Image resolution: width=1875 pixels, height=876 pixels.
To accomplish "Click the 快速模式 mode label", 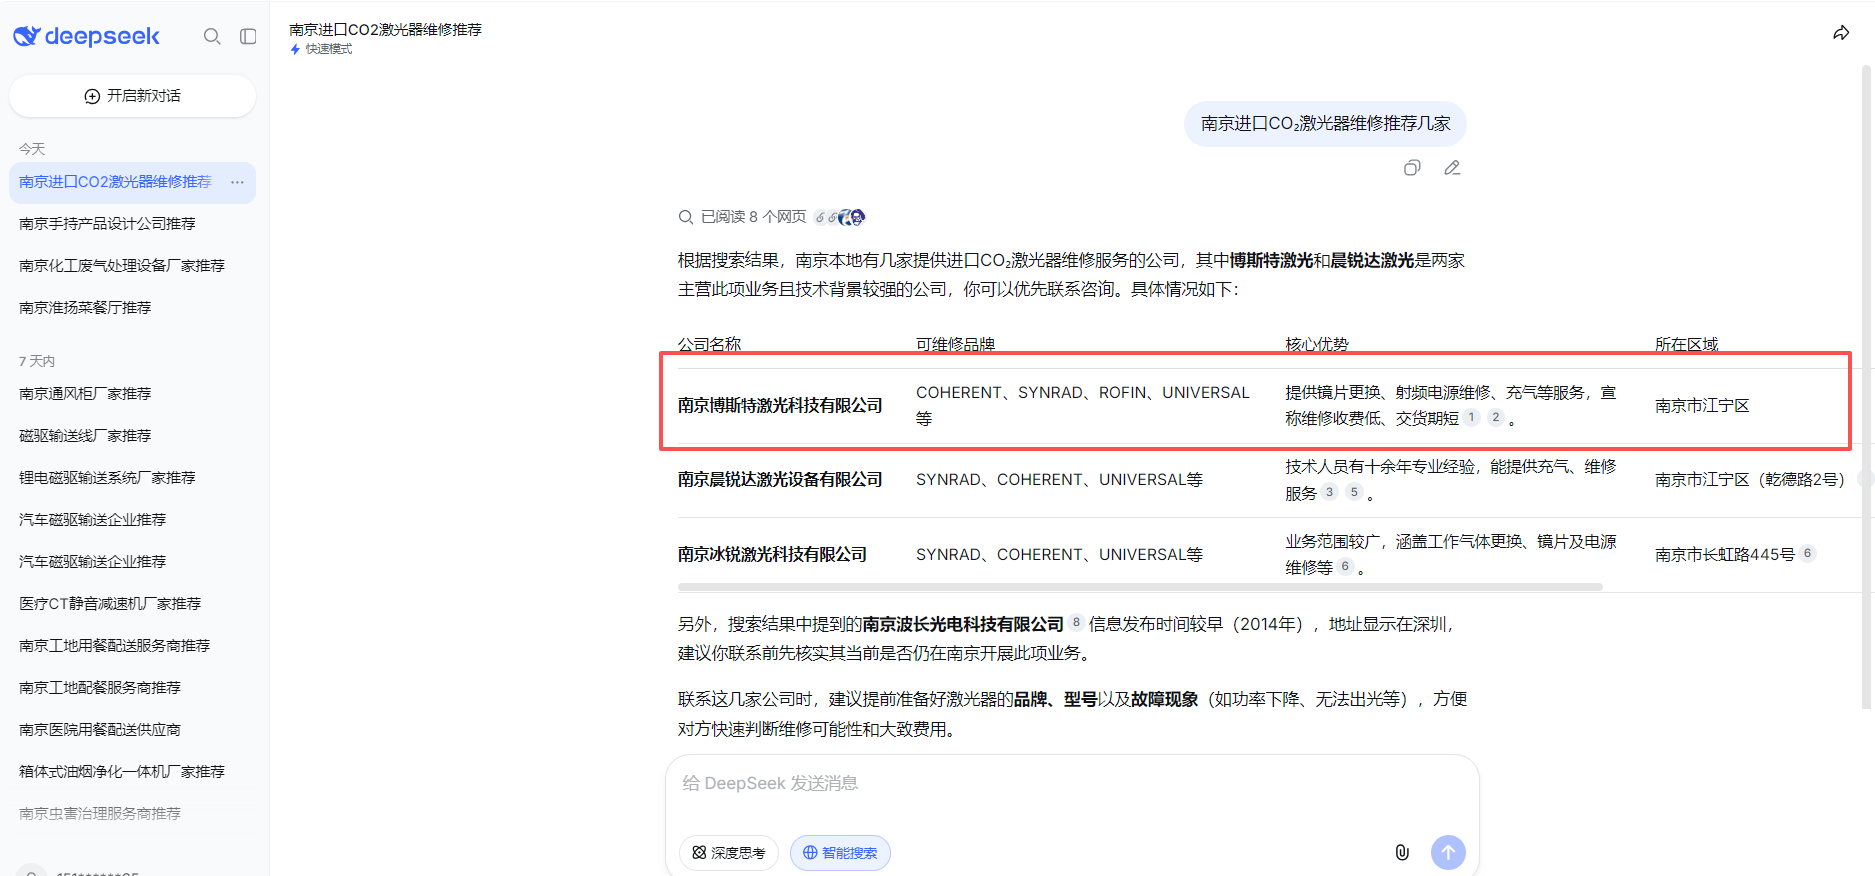I will pyautogui.click(x=321, y=49).
